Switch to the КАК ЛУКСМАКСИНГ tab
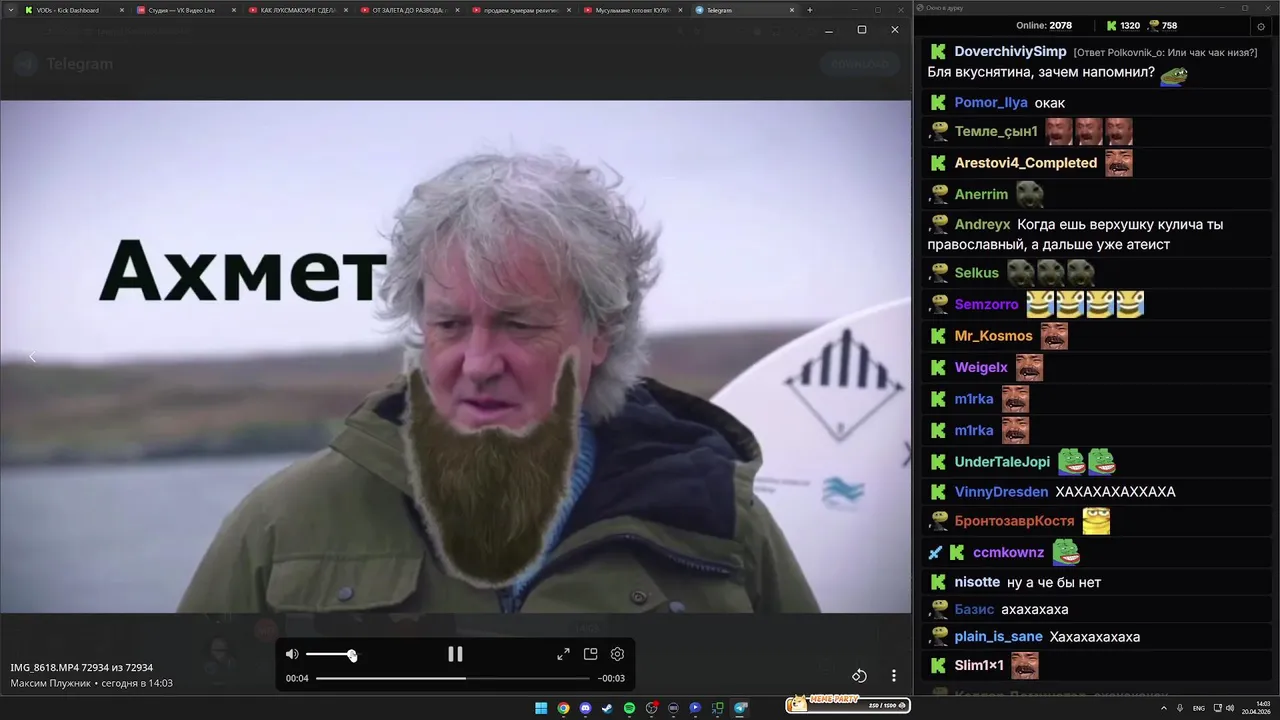1280x720 pixels. pyautogui.click(x=300, y=10)
